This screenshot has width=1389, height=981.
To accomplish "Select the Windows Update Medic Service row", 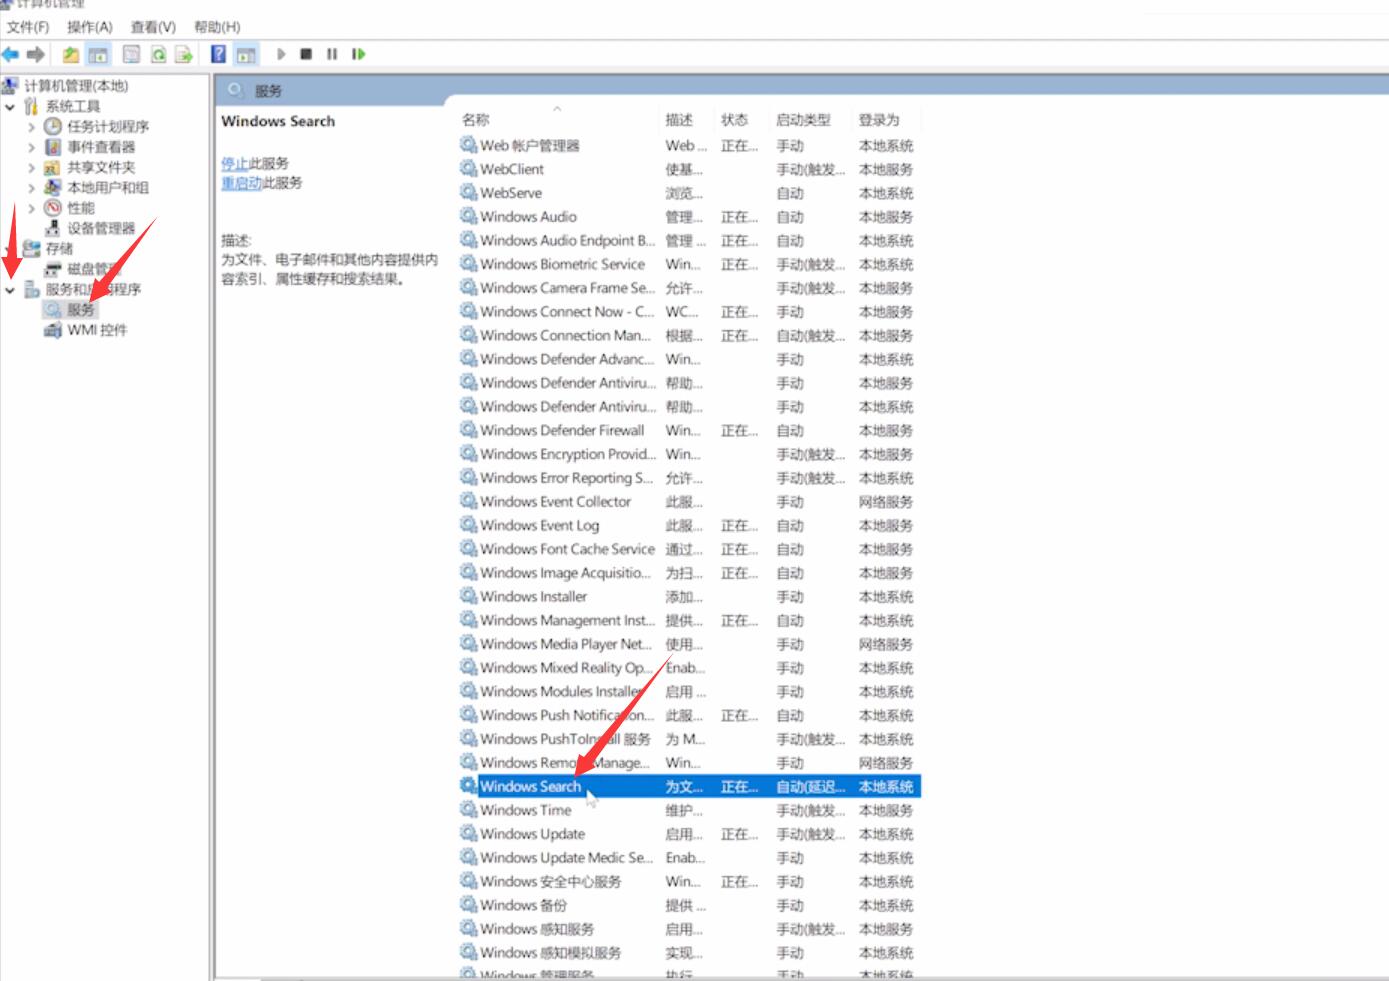I will pyautogui.click(x=688, y=858).
